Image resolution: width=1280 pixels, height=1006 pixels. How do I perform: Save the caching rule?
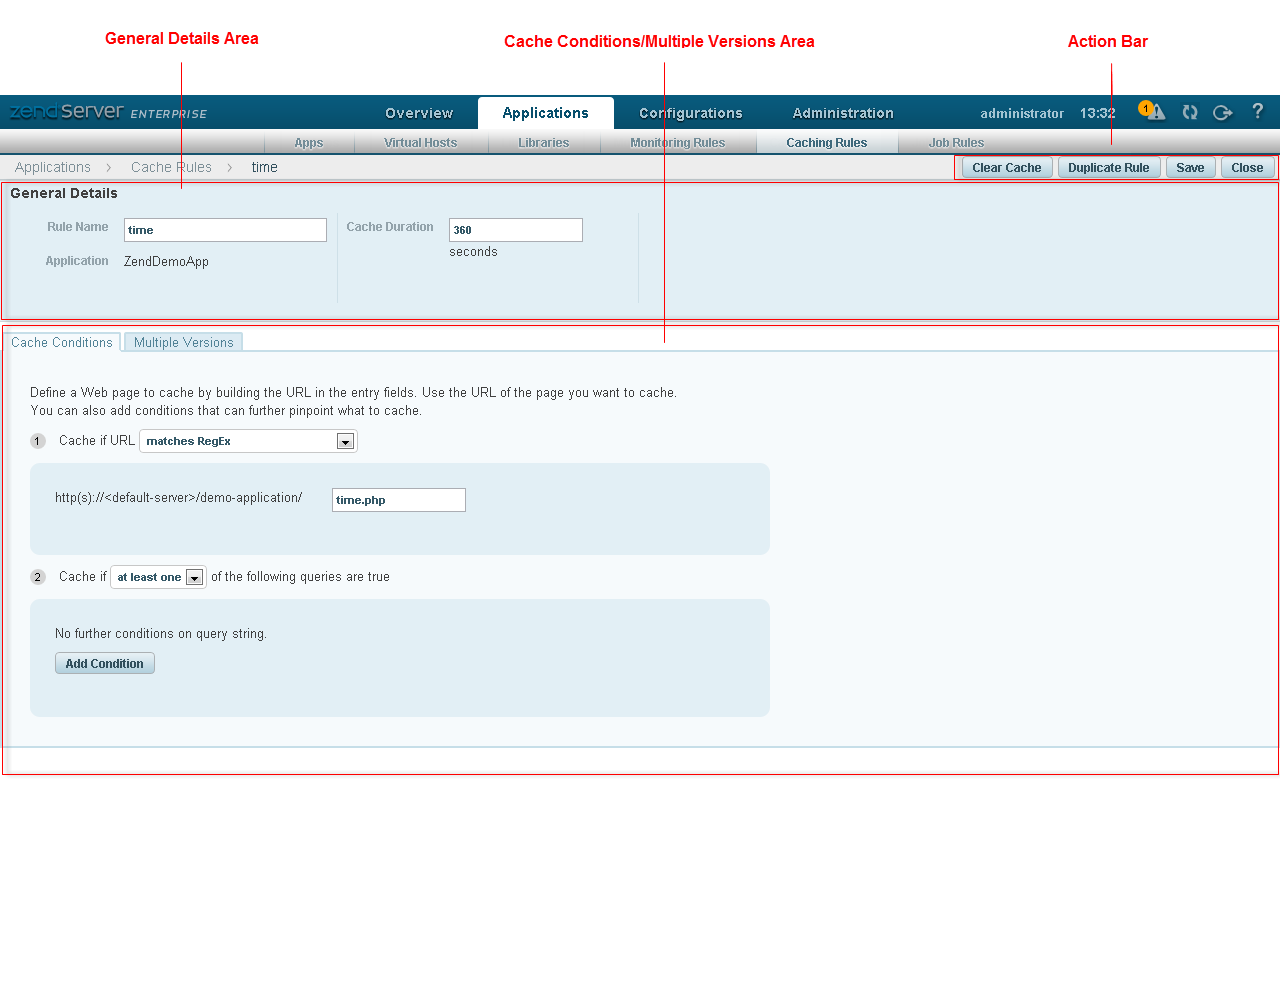1190,168
